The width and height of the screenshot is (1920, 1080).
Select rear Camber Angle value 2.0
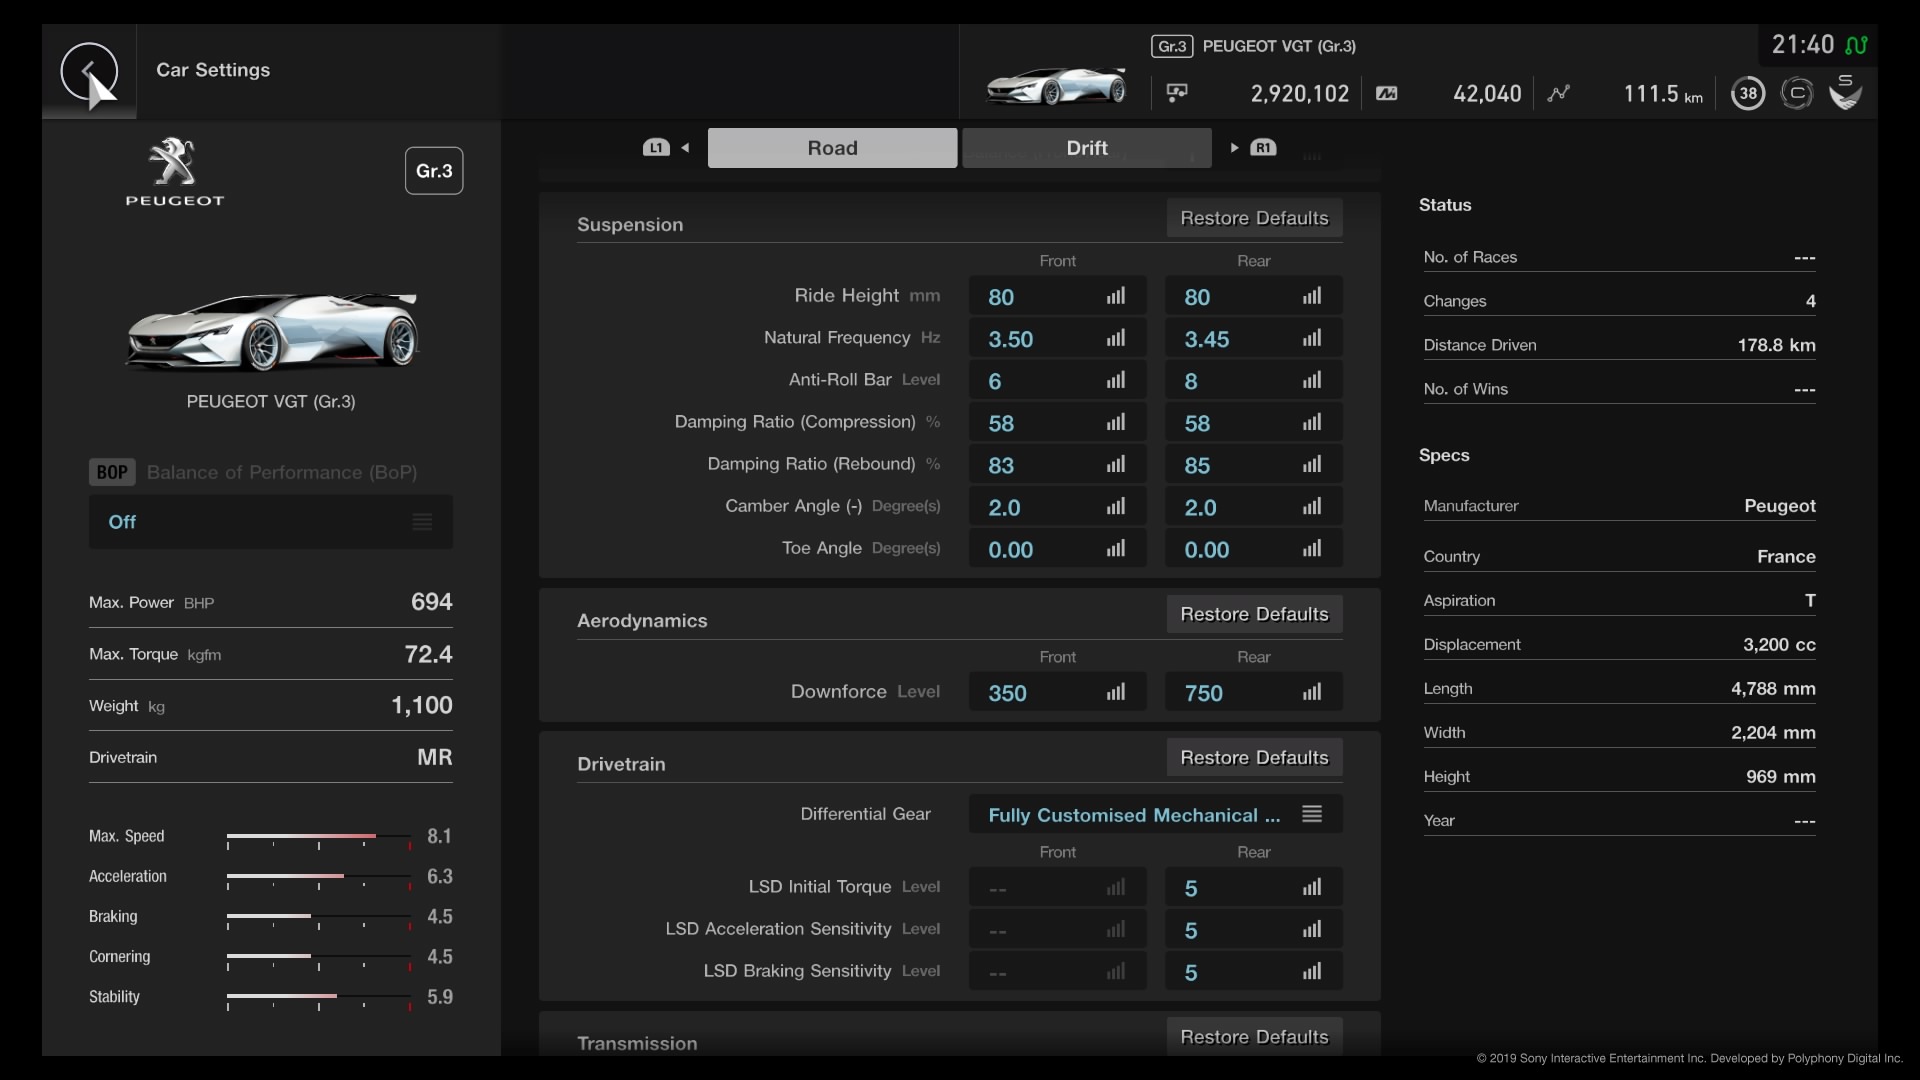(x=1253, y=506)
